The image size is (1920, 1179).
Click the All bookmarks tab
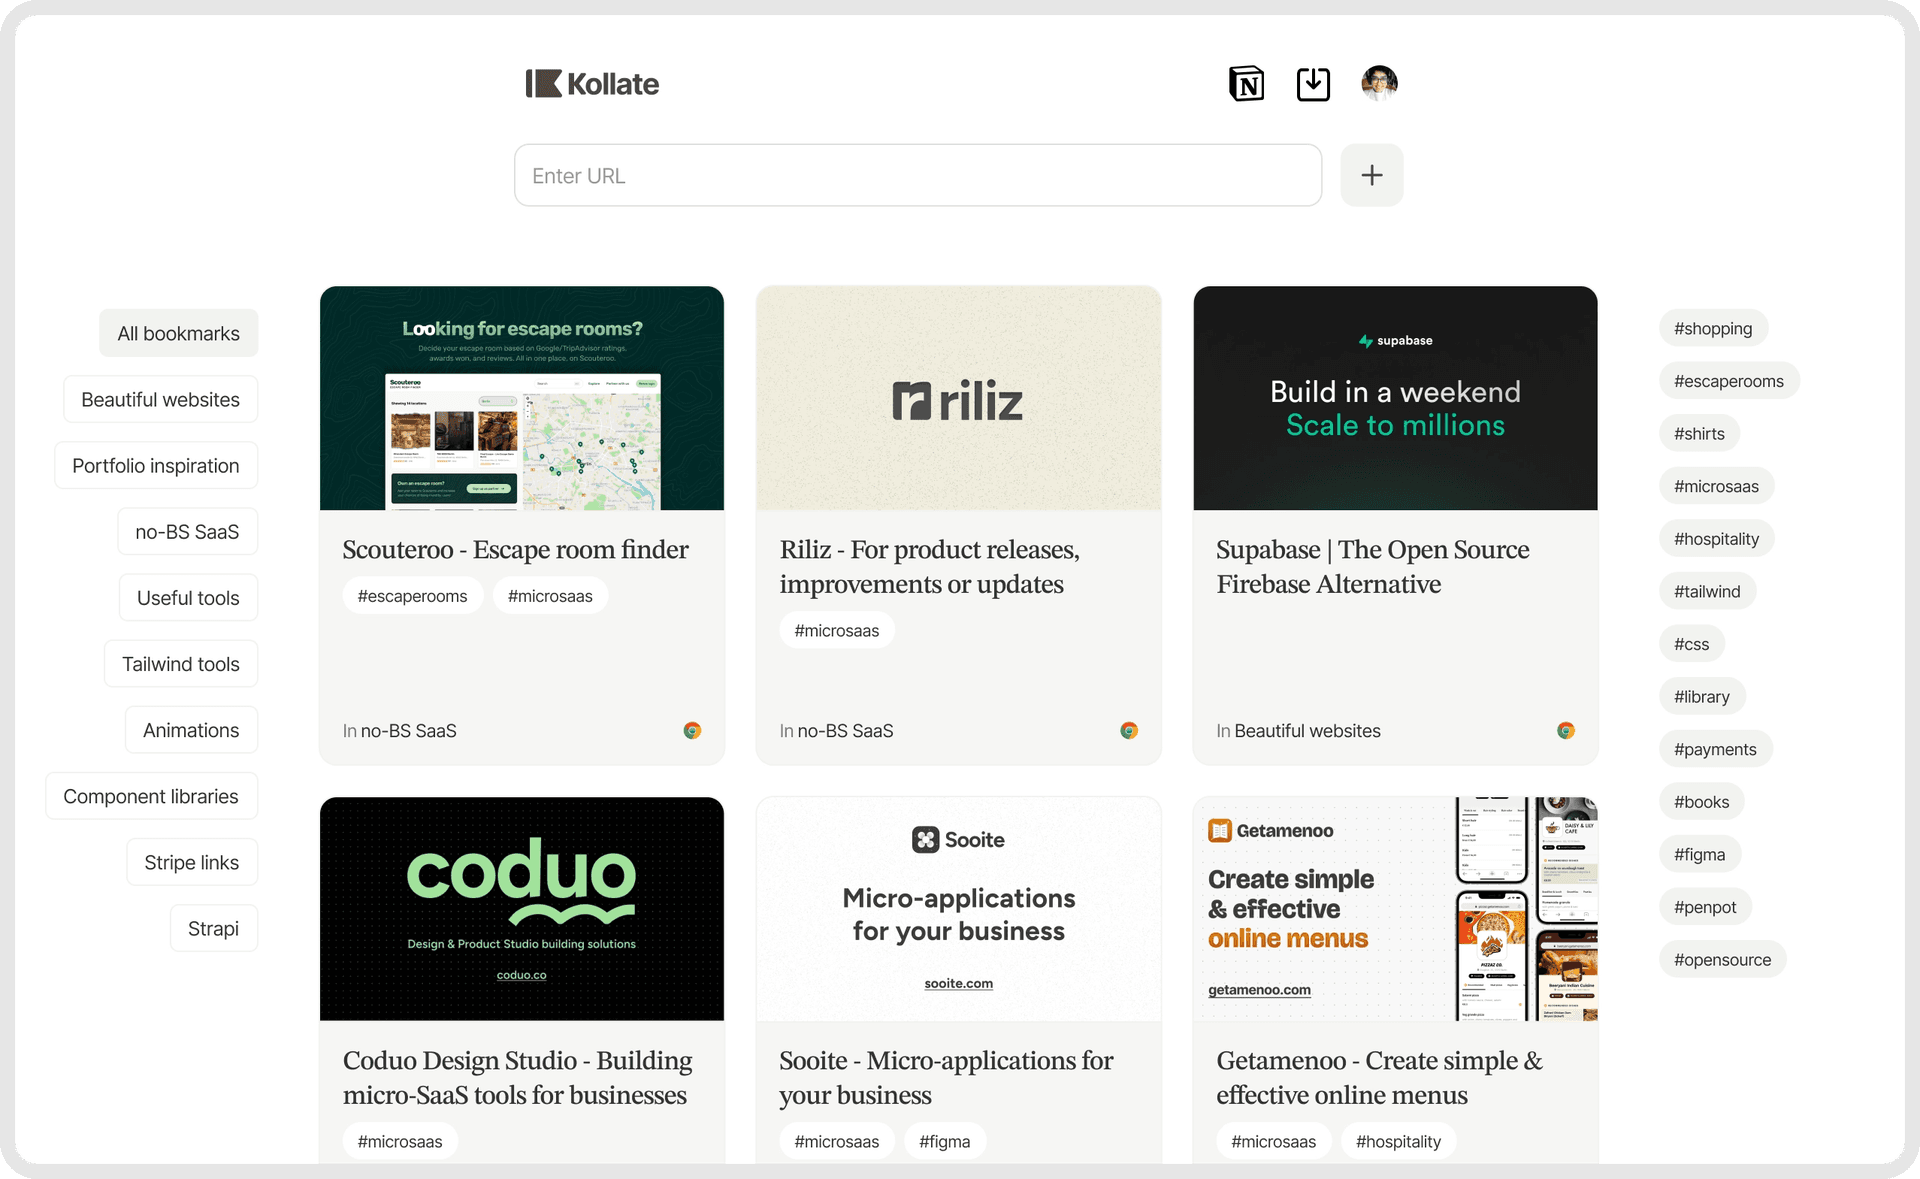click(177, 333)
